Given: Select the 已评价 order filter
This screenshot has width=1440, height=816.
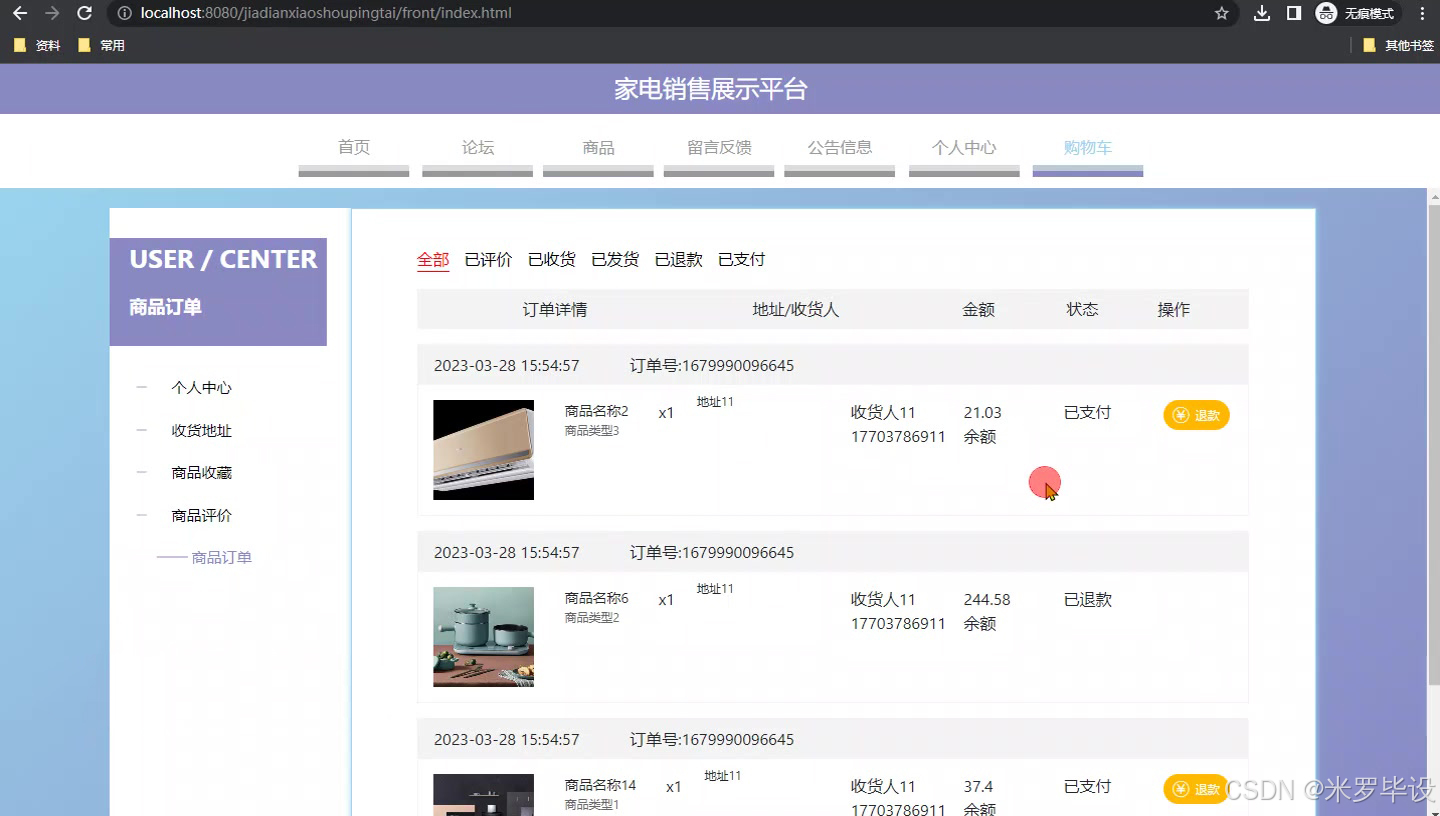Looking at the screenshot, I should 488,259.
